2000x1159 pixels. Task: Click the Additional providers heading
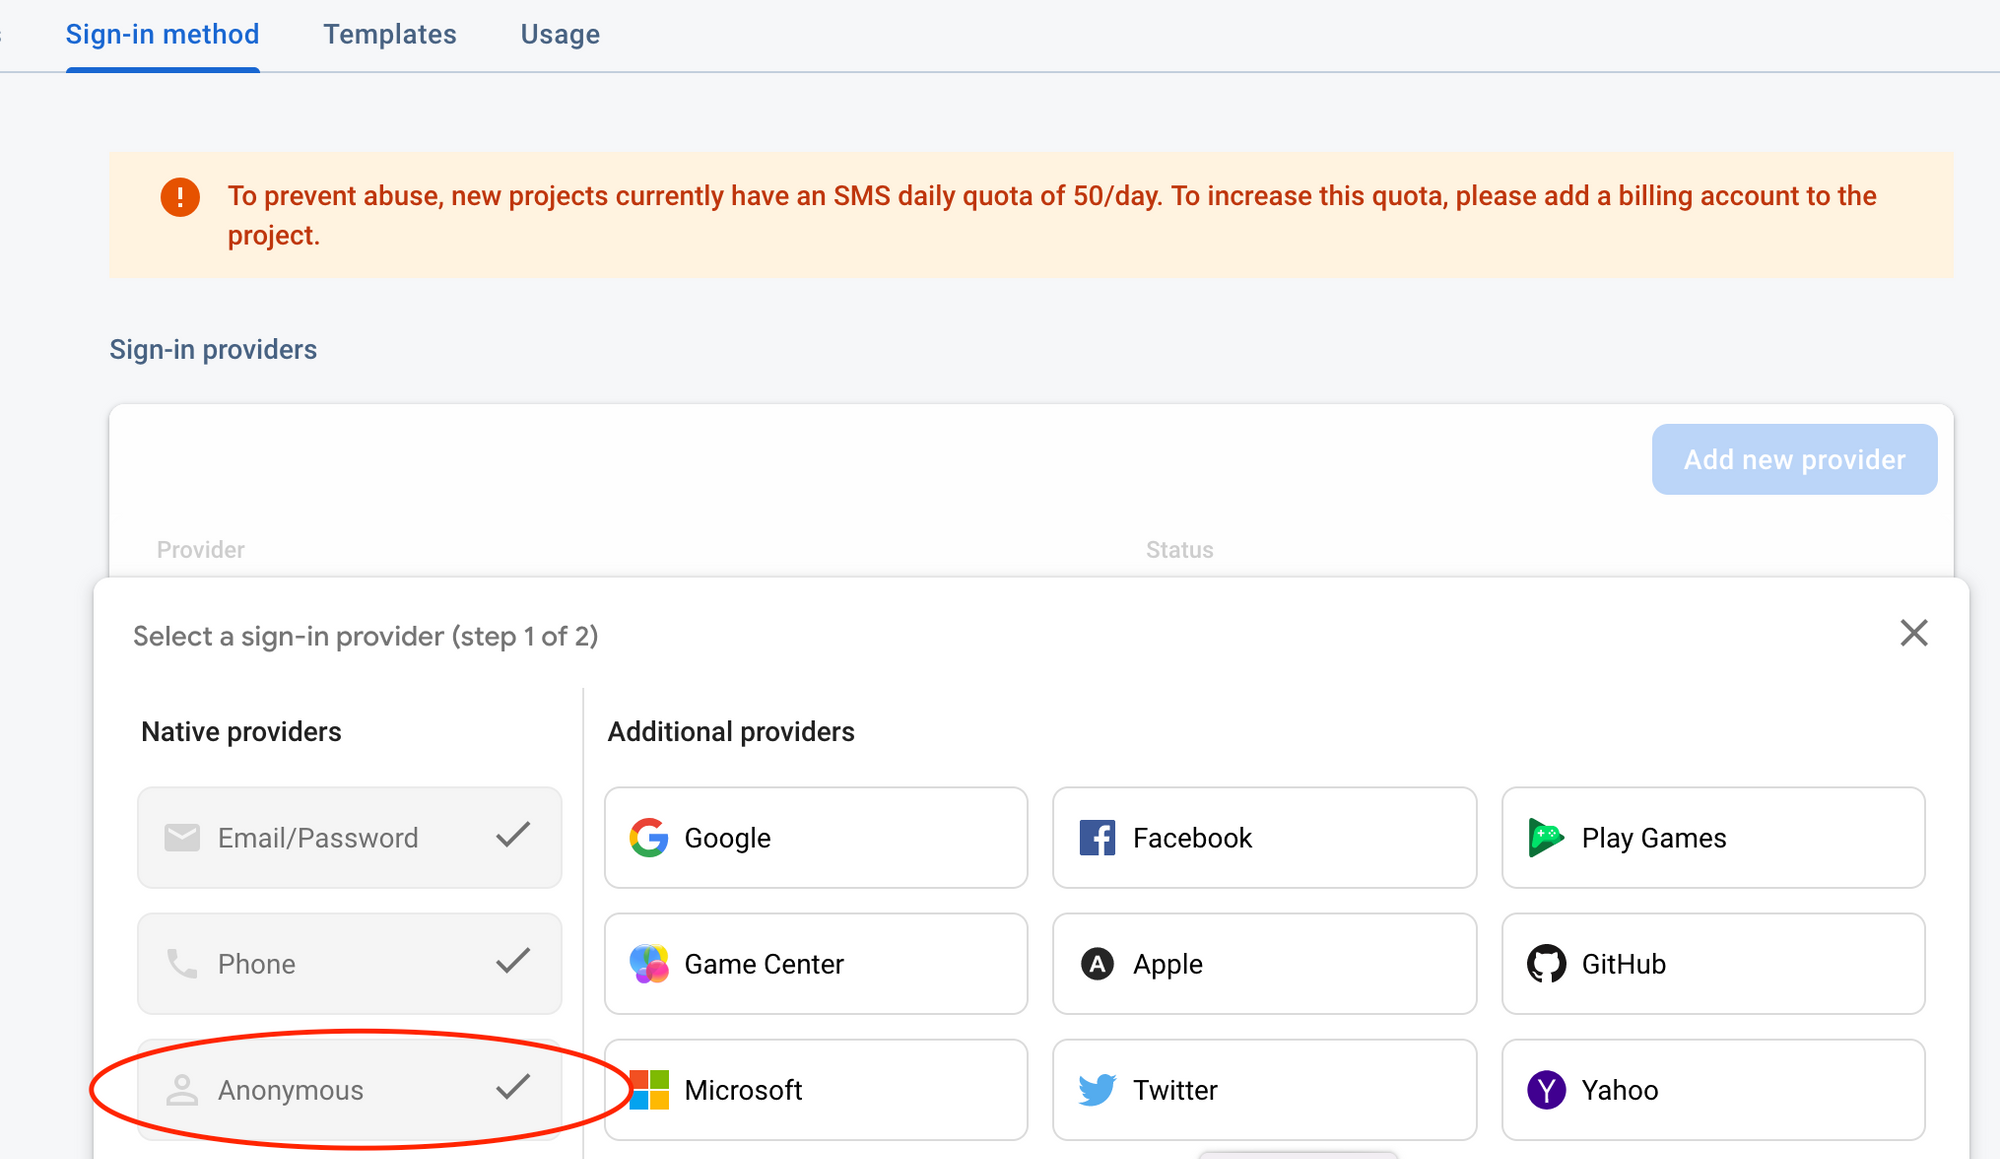point(731,731)
